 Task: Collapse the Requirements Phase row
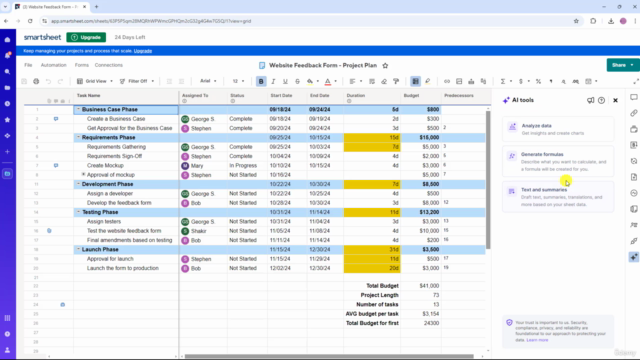(x=78, y=137)
